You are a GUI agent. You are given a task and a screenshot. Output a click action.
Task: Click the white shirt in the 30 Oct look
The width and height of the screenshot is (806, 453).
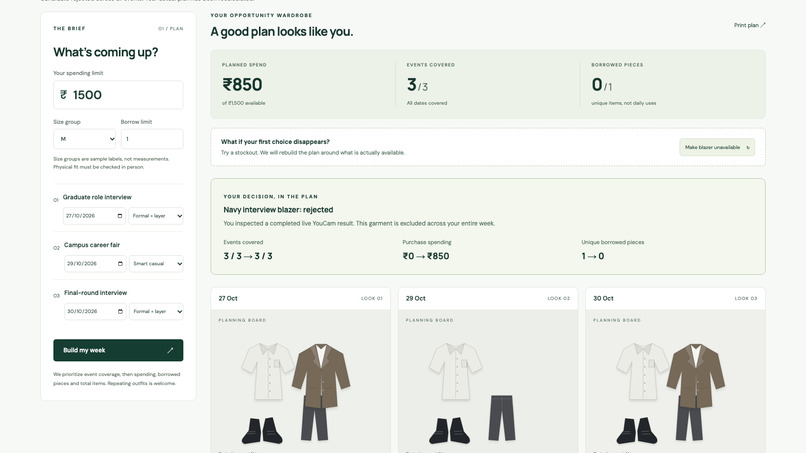point(643,371)
